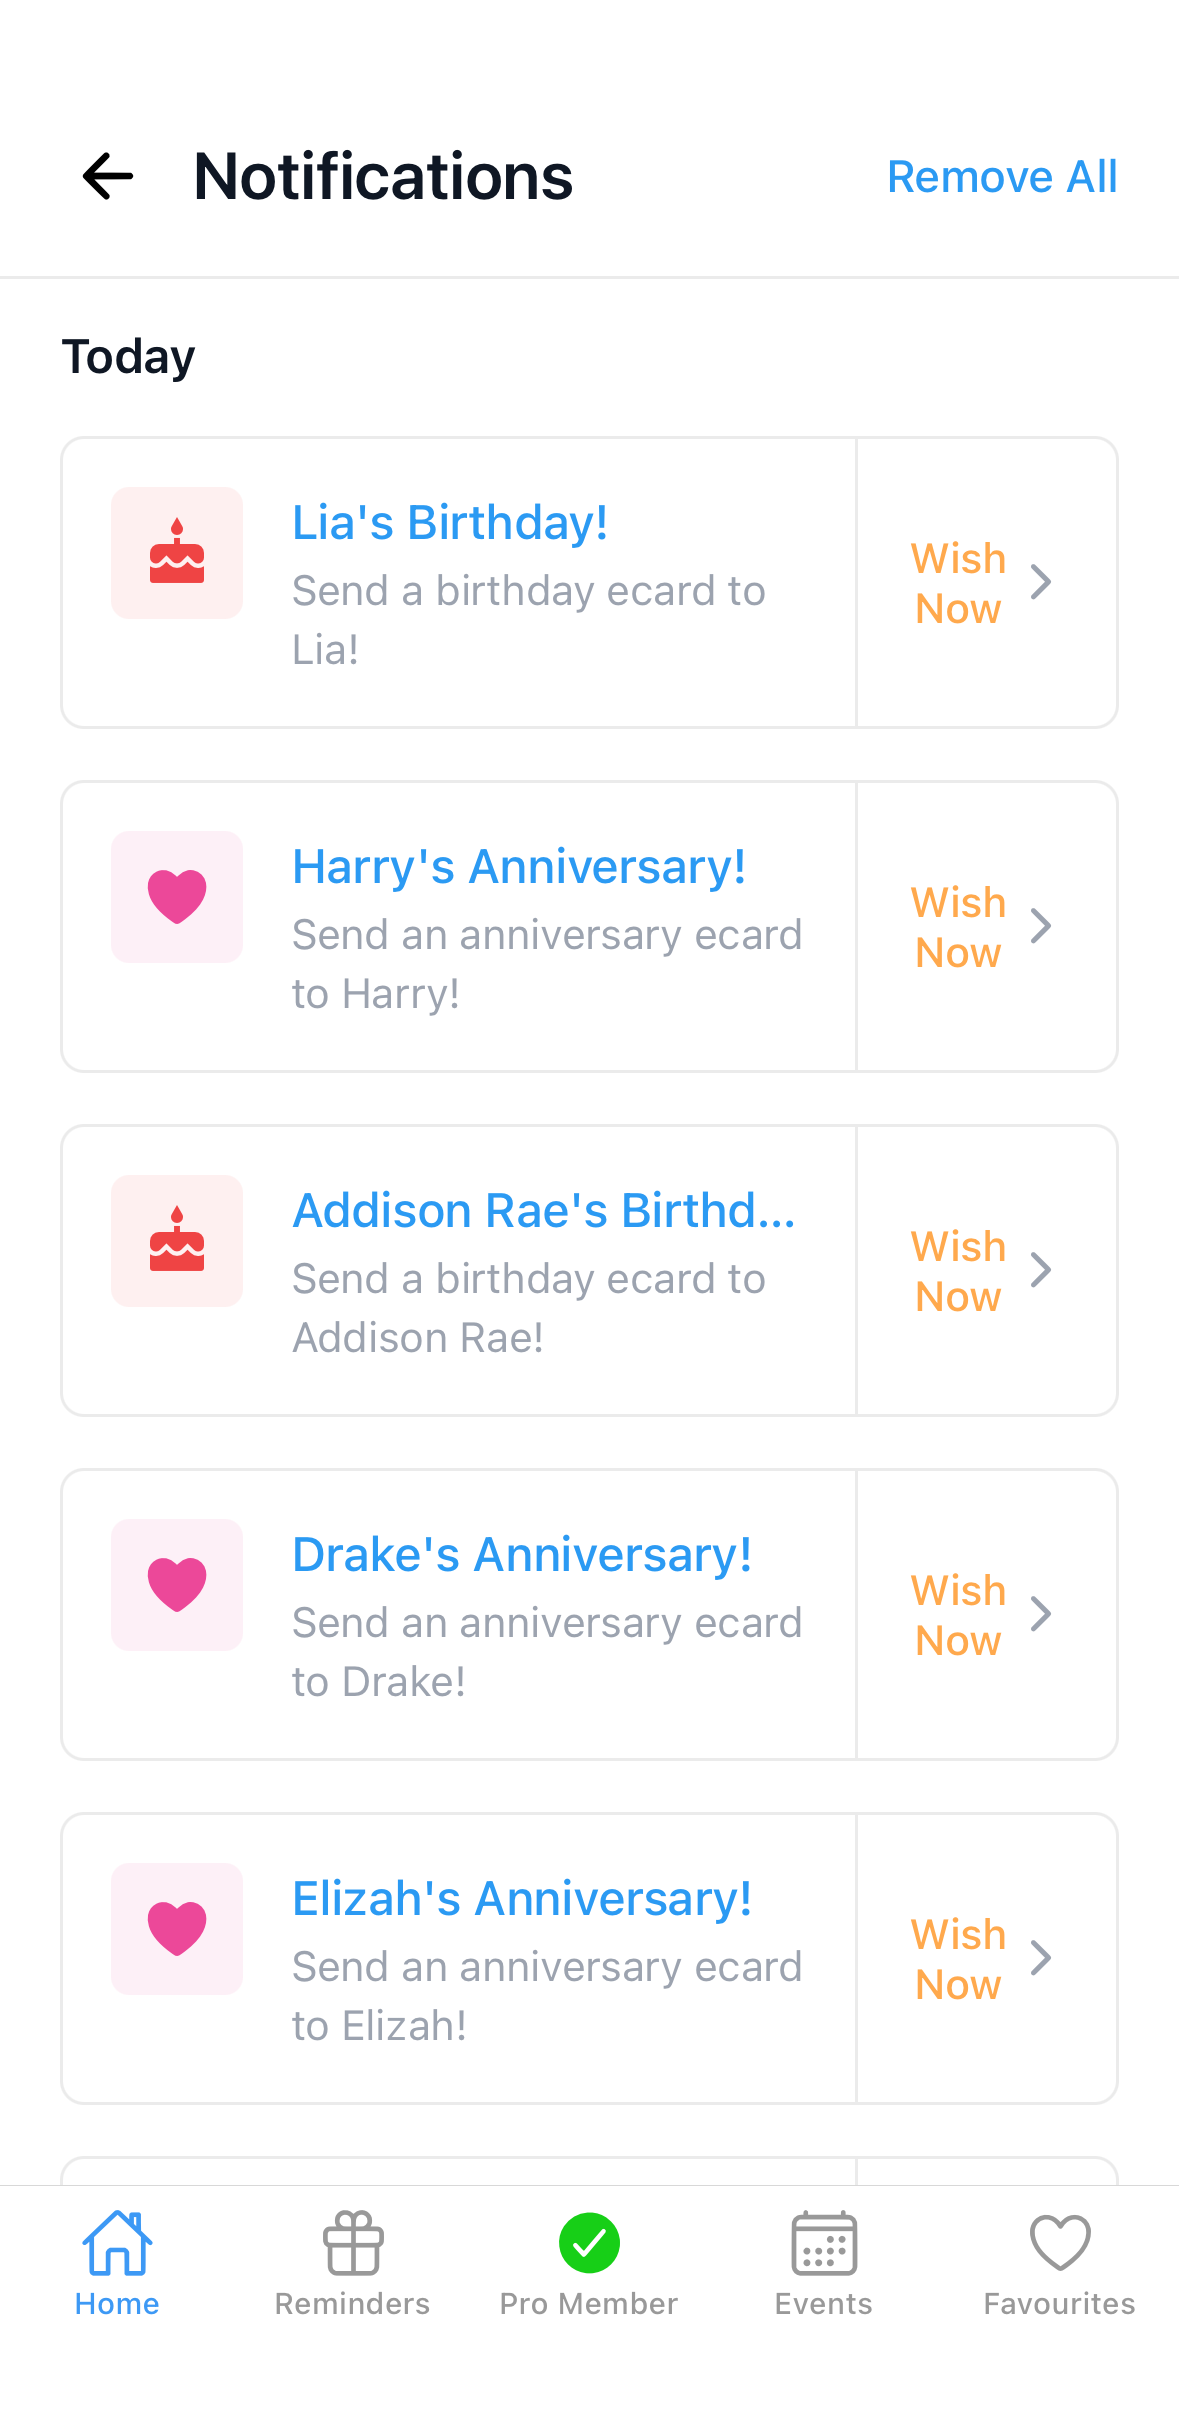The image size is (1179, 2434).
Task: Expand Wish Now chevron for Drake
Action: (1041, 1614)
